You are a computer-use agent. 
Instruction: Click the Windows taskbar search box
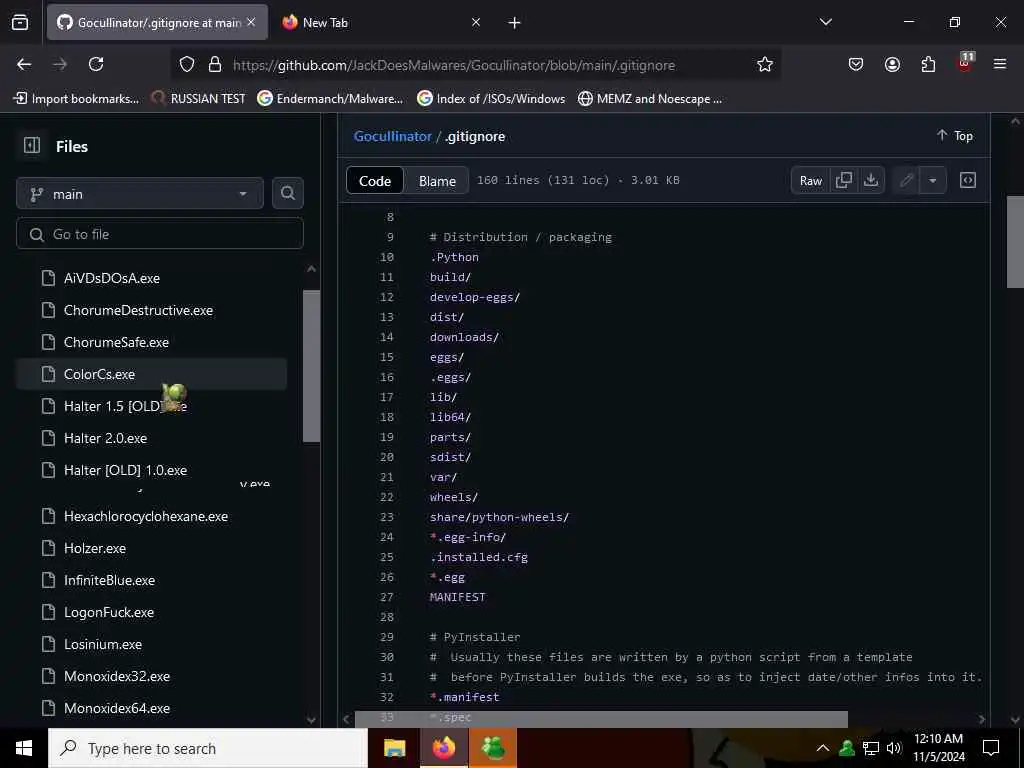[x=208, y=748]
